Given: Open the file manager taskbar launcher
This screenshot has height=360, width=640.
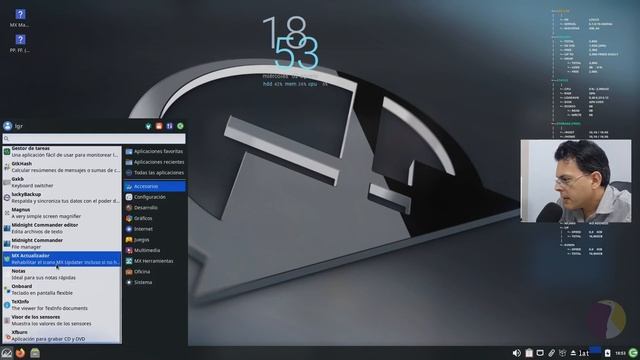Looking at the screenshot, I should (35, 353).
